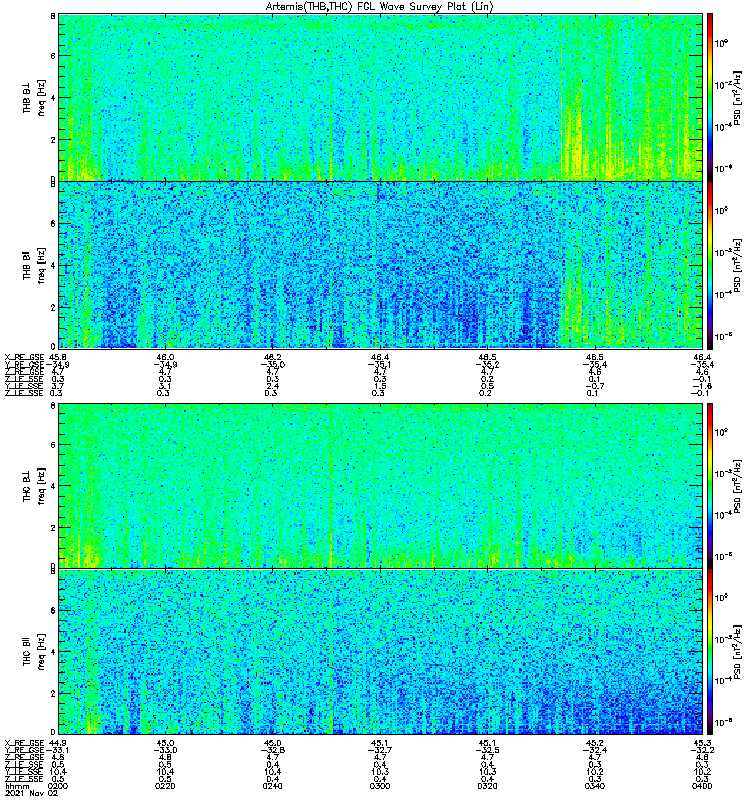Screen dimensions: 750x800
Task: Click the plot title Artemis(THB,THC) FGL Wave Survey Plot
Action: coord(379,7)
